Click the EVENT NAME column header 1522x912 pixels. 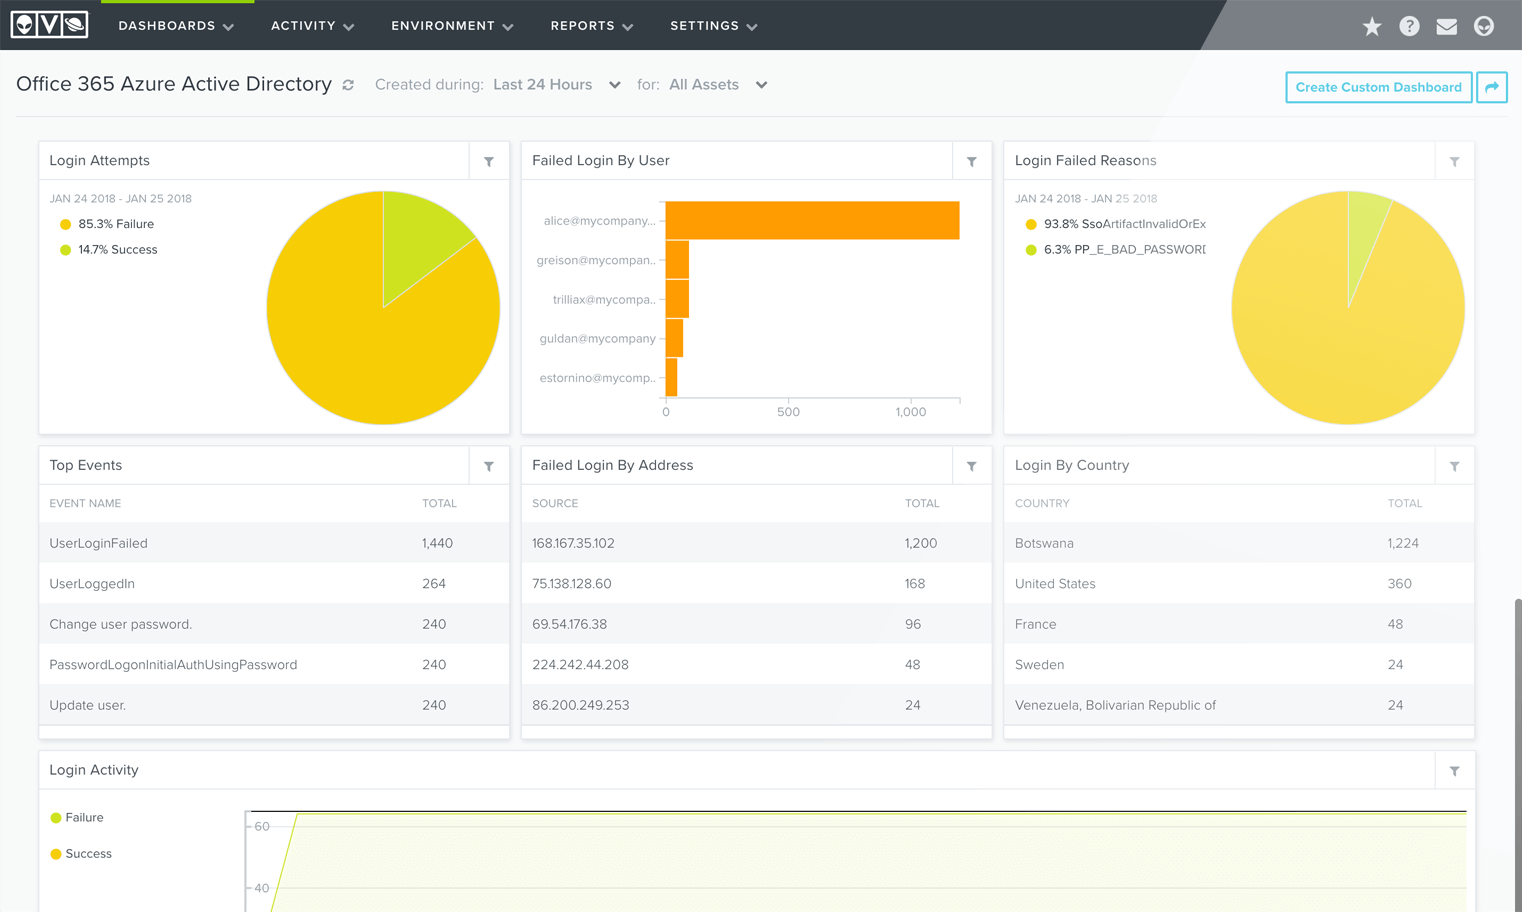85,504
